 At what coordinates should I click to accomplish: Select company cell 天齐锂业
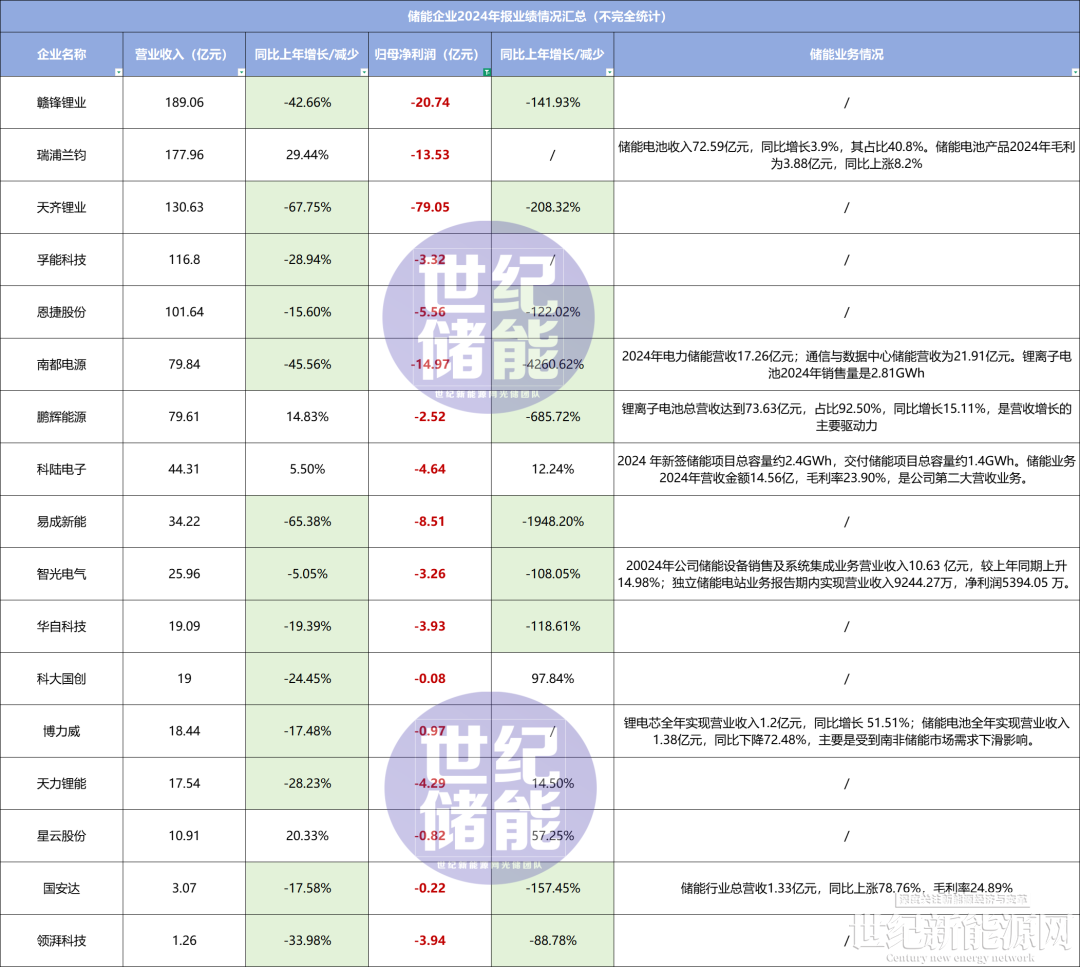click(x=61, y=207)
